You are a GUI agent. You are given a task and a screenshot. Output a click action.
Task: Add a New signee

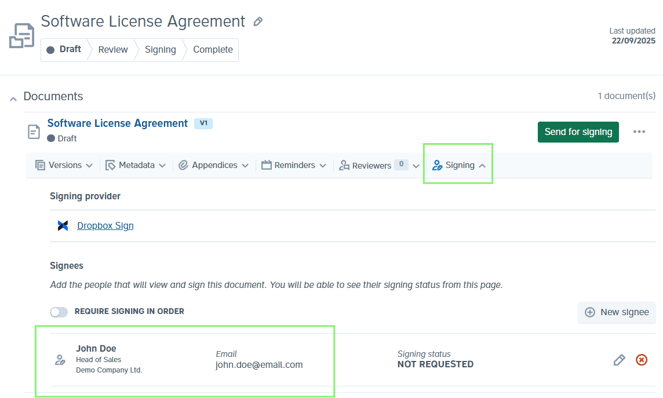(x=616, y=312)
